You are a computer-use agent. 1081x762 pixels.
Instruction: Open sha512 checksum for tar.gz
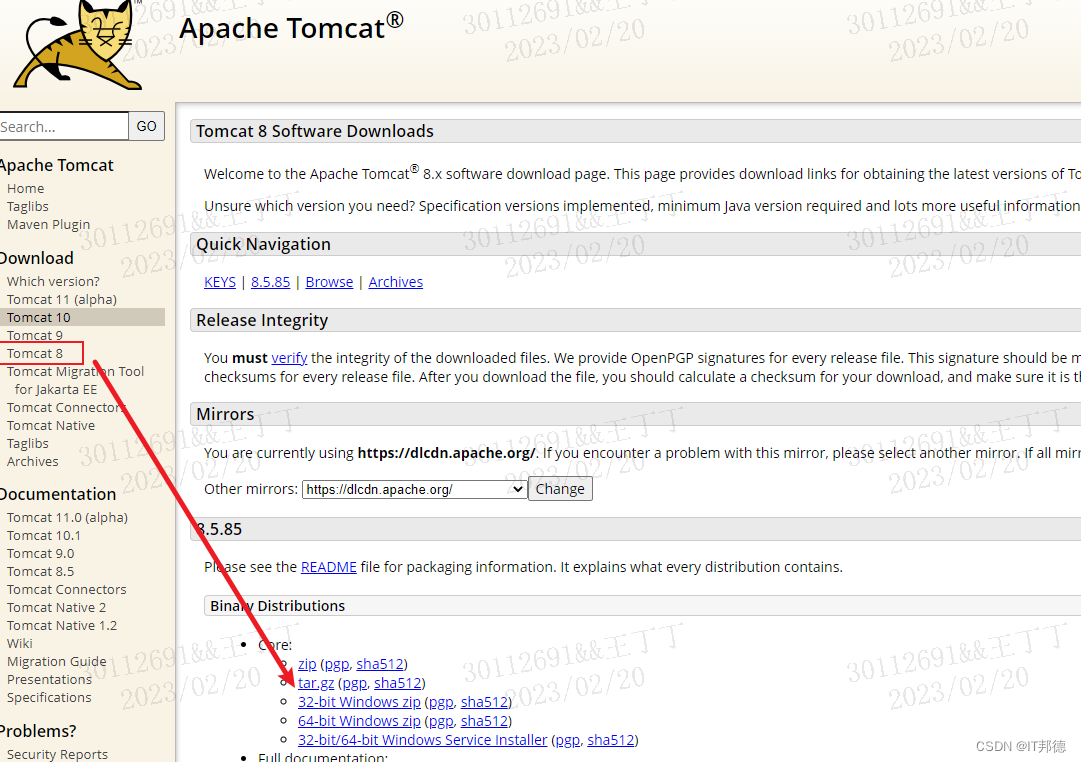tap(398, 683)
